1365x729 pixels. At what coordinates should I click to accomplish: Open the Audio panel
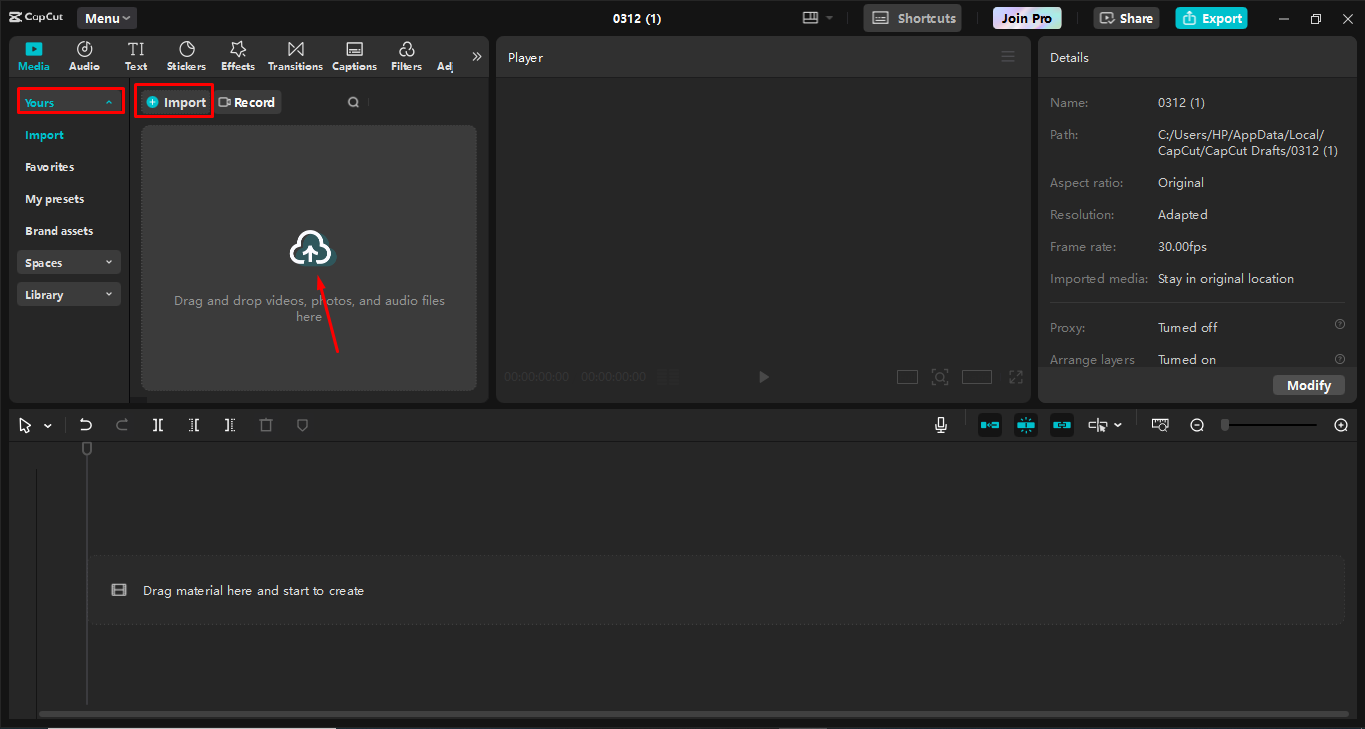(x=84, y=55)
